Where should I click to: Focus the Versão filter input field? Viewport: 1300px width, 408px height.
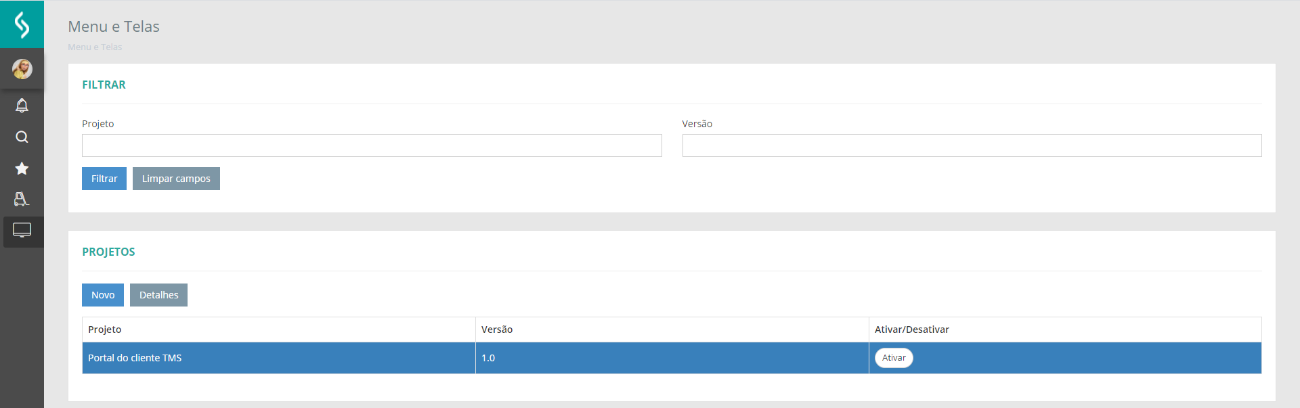click(x=971, y=146)
